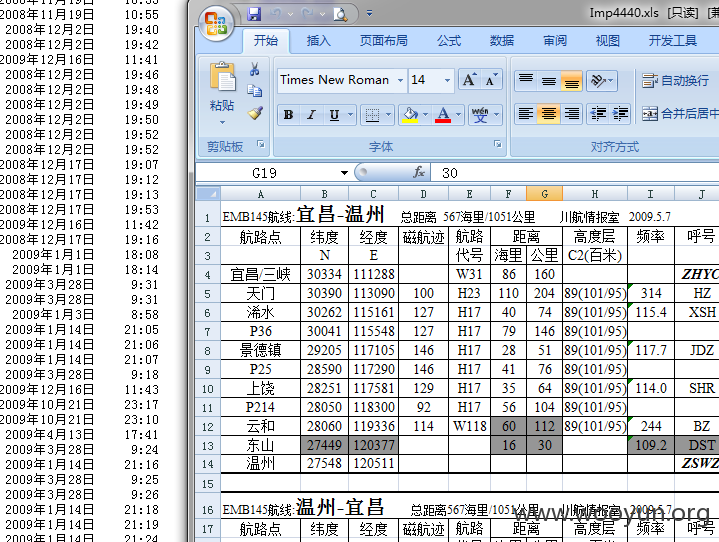The width and height of the screenshot is (719, 542).
Task: Increase indent in alignment group
Action: click(x=620, y=113)
